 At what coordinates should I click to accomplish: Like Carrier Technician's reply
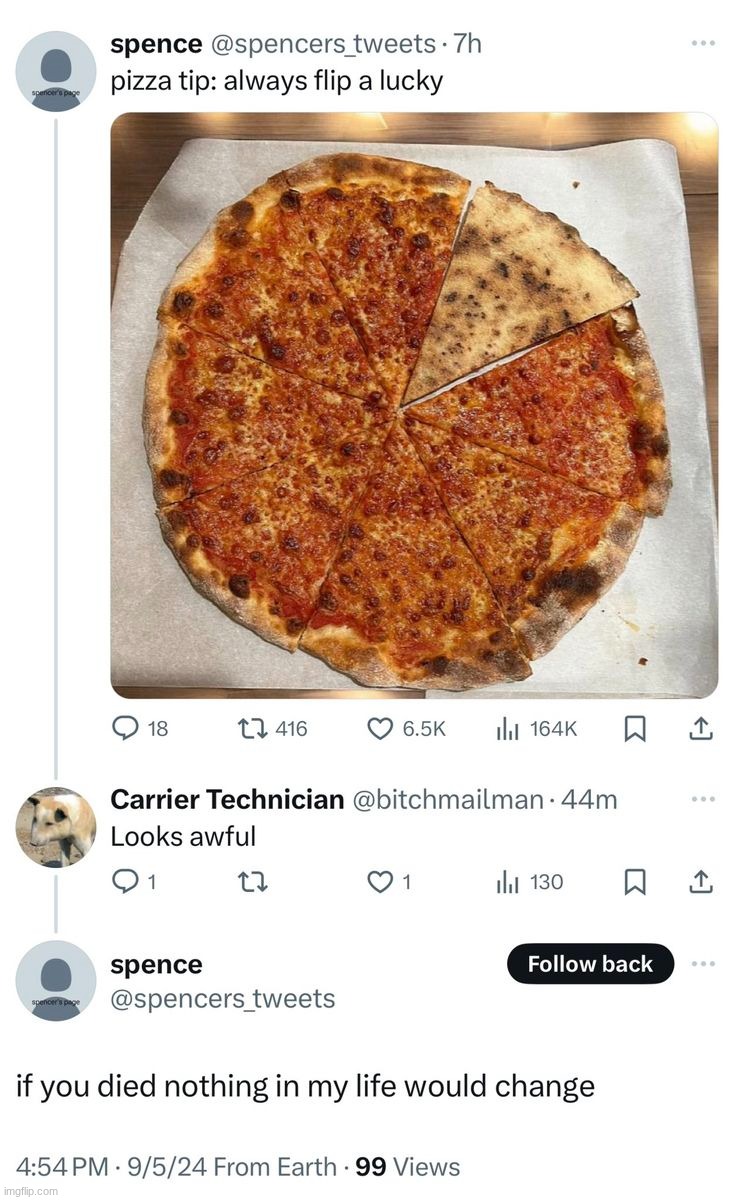click(x=389, y=882)
